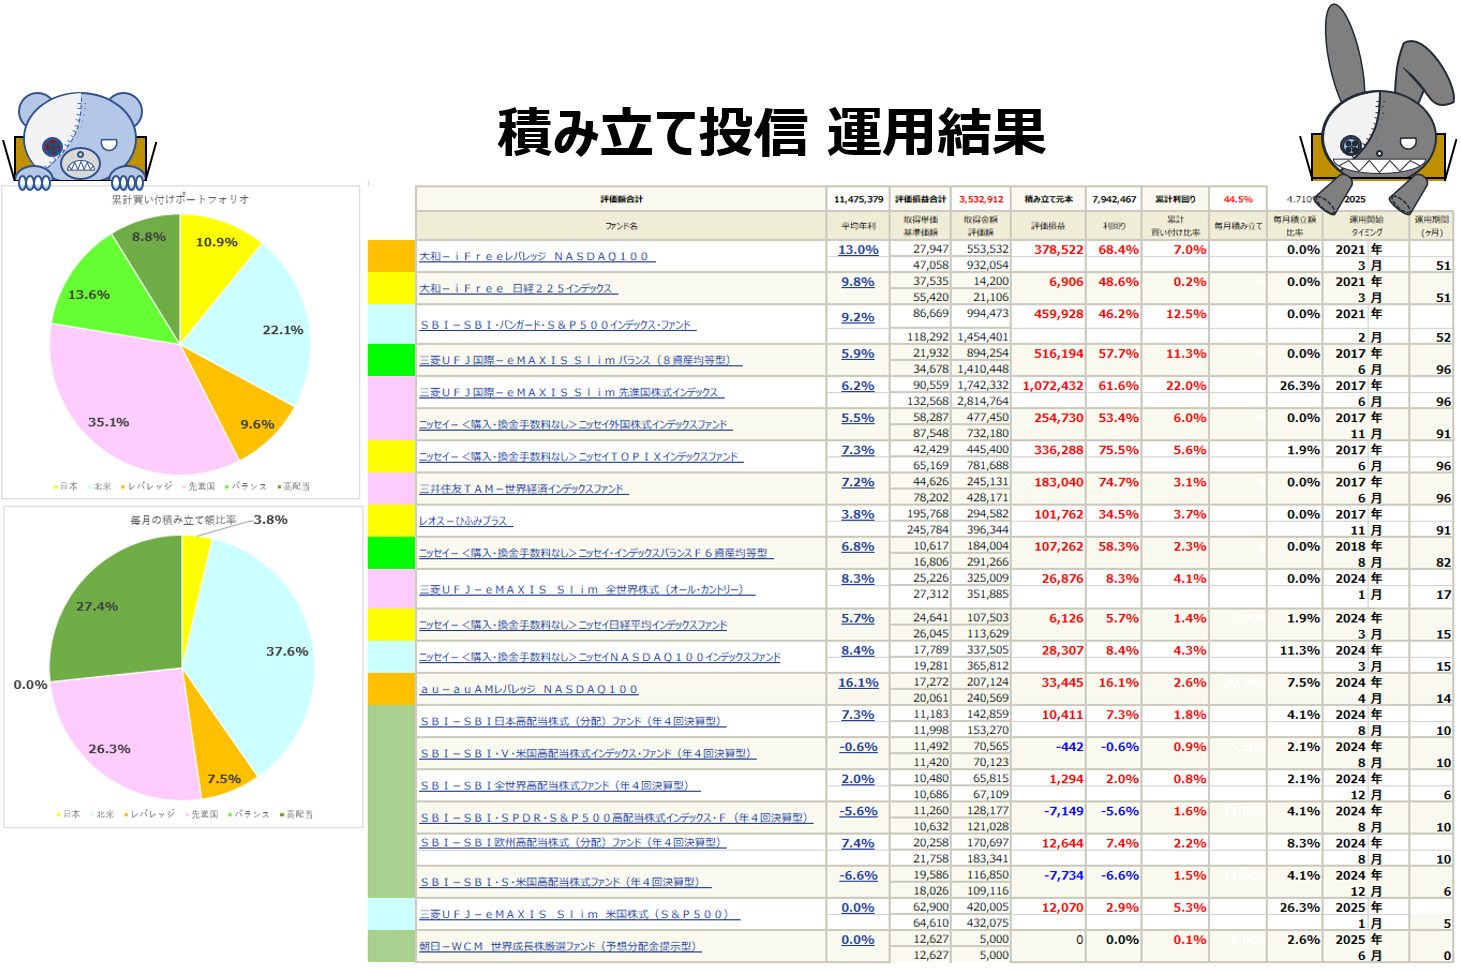
Task: Select the yield value 75.5%
Action: [1118, 450]
